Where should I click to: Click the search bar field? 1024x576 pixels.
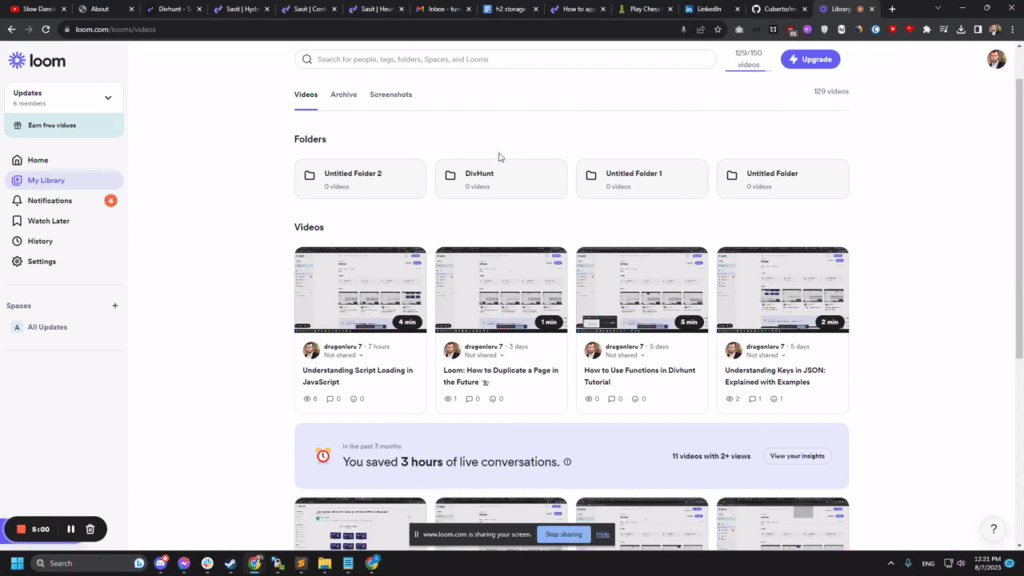505,59
